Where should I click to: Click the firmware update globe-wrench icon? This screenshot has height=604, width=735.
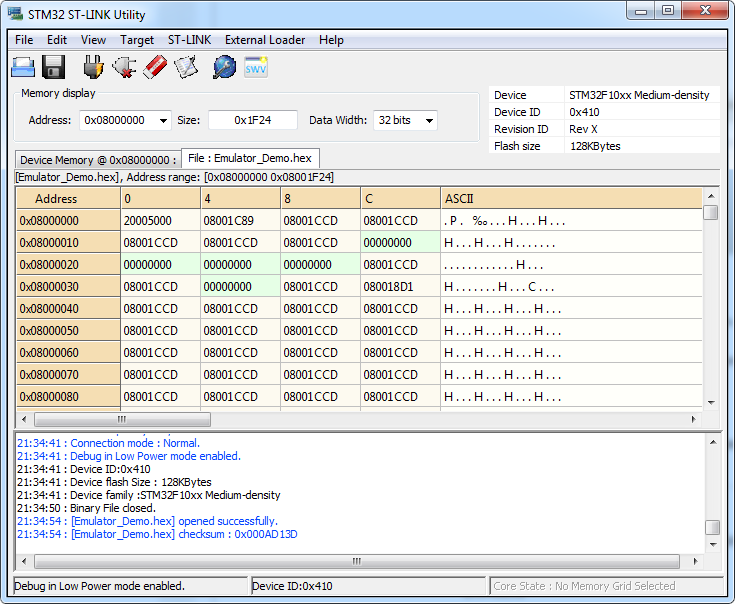(225, 67)
